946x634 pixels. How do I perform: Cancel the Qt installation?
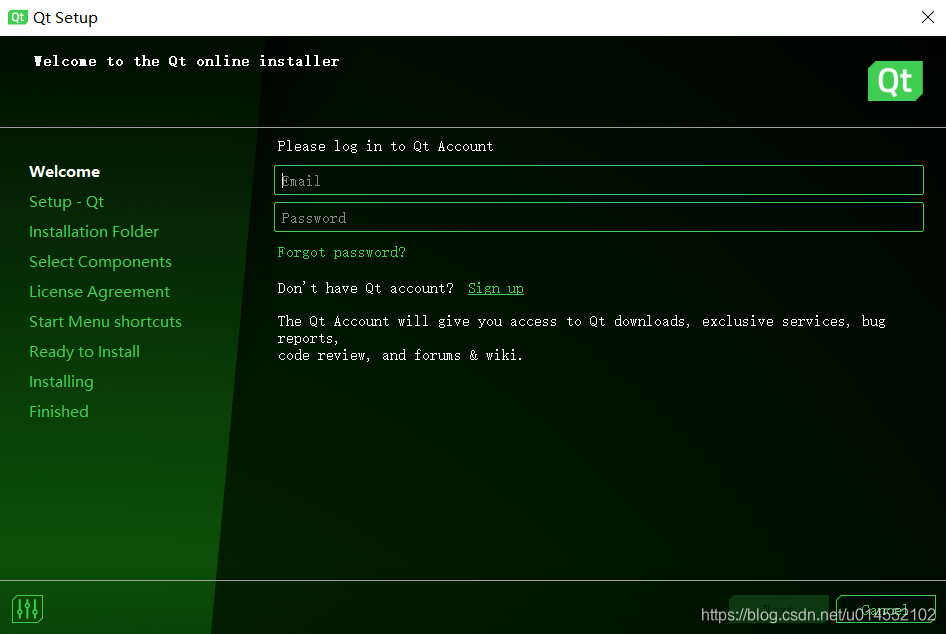click(885, 609)
